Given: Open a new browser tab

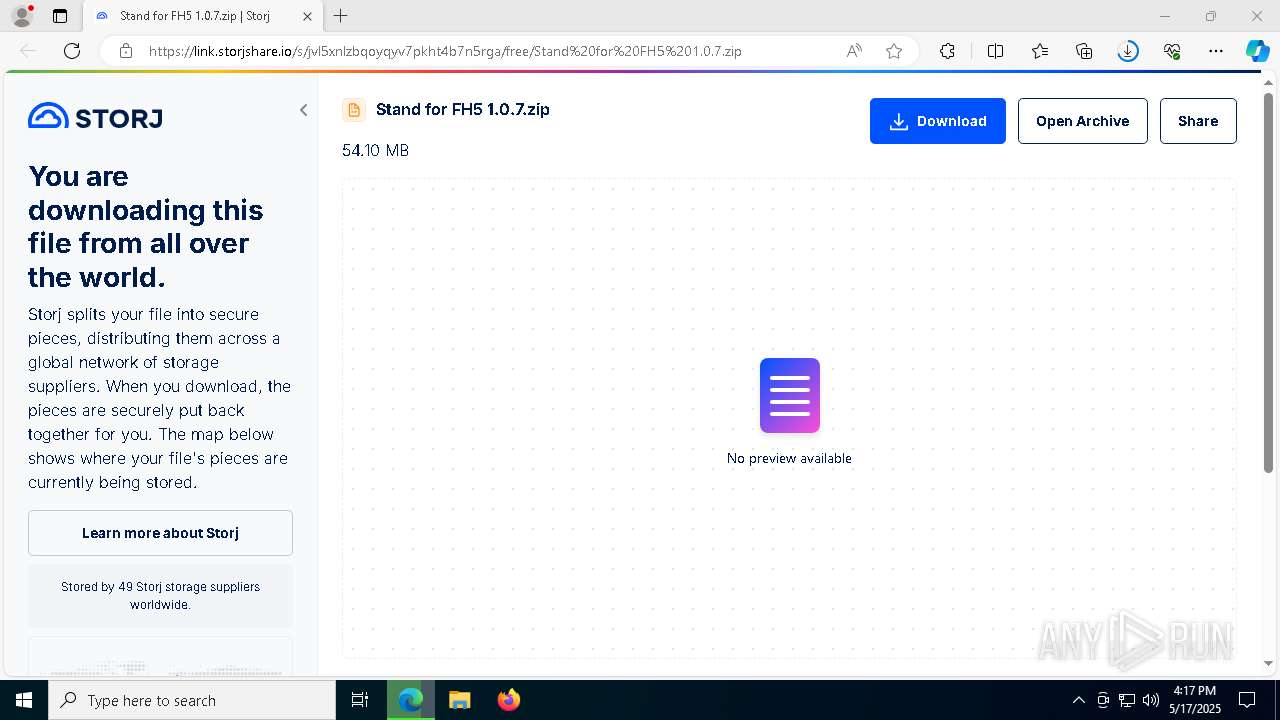Looking at the screenshot, I should (341, 16).
